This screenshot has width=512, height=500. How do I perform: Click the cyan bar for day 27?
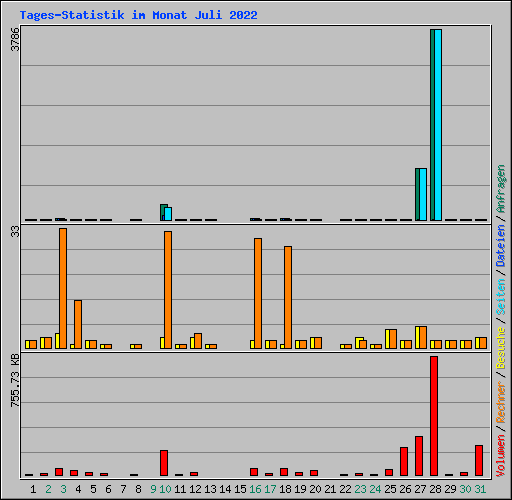[423, 195]
